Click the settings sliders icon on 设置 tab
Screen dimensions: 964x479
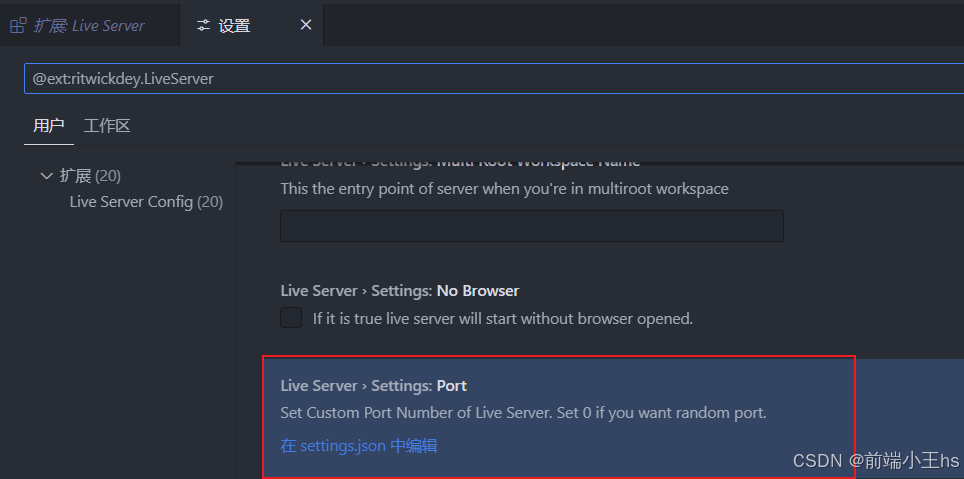203,26
